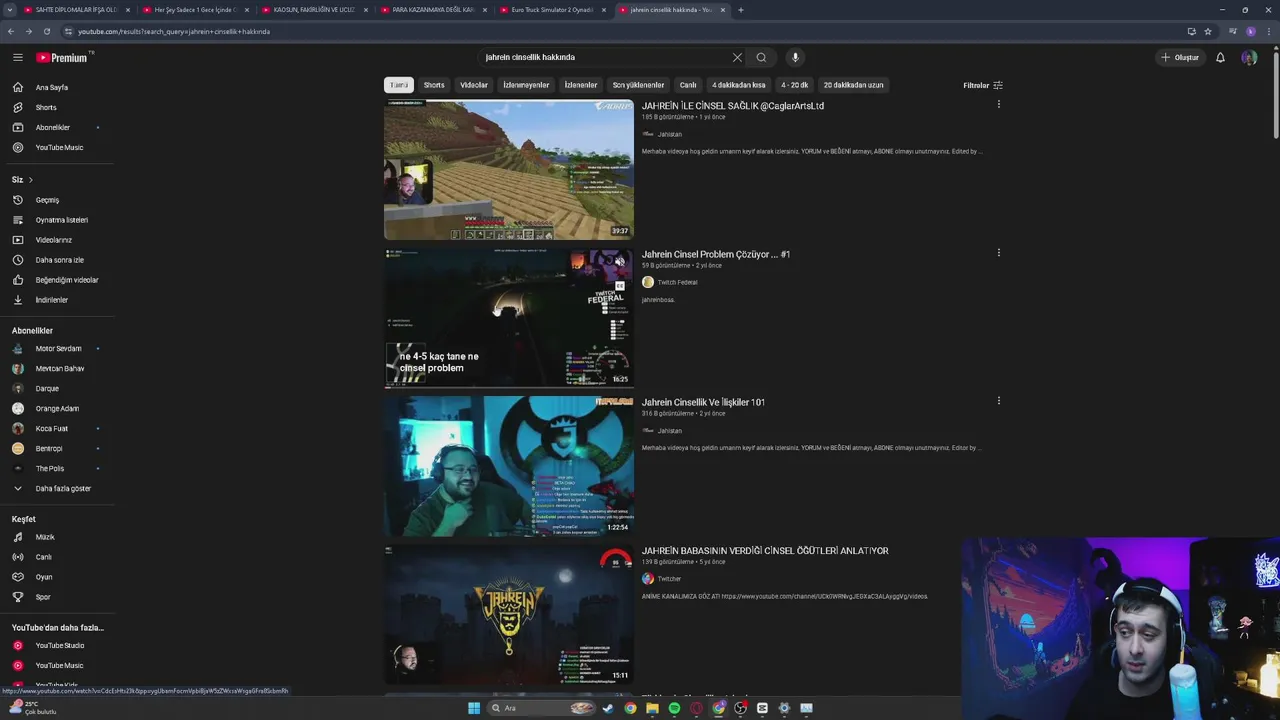Image resolution: width=1280 pixels, height=720 pixels.
Task: Open the browser tab search dropdown
Action: coord(10,10)
